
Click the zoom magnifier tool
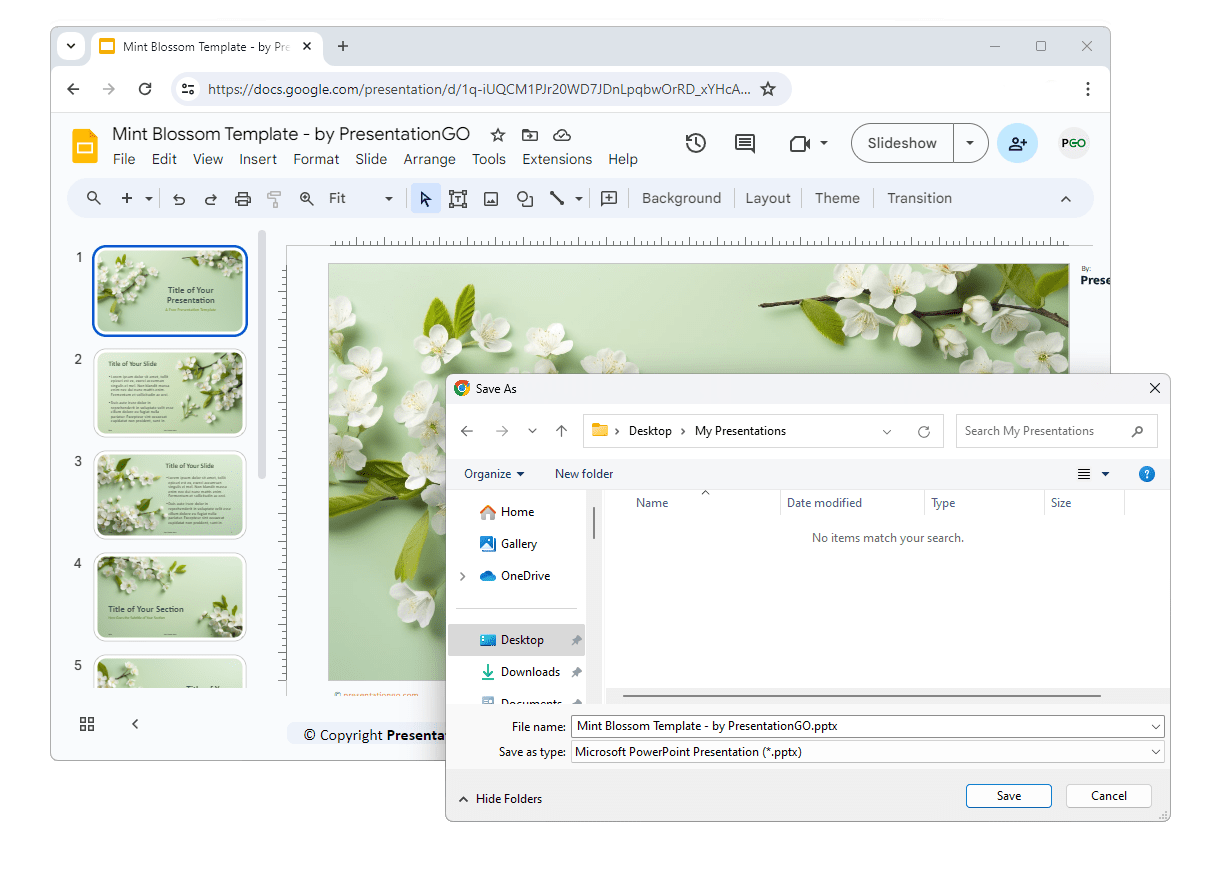click(307, 199)
